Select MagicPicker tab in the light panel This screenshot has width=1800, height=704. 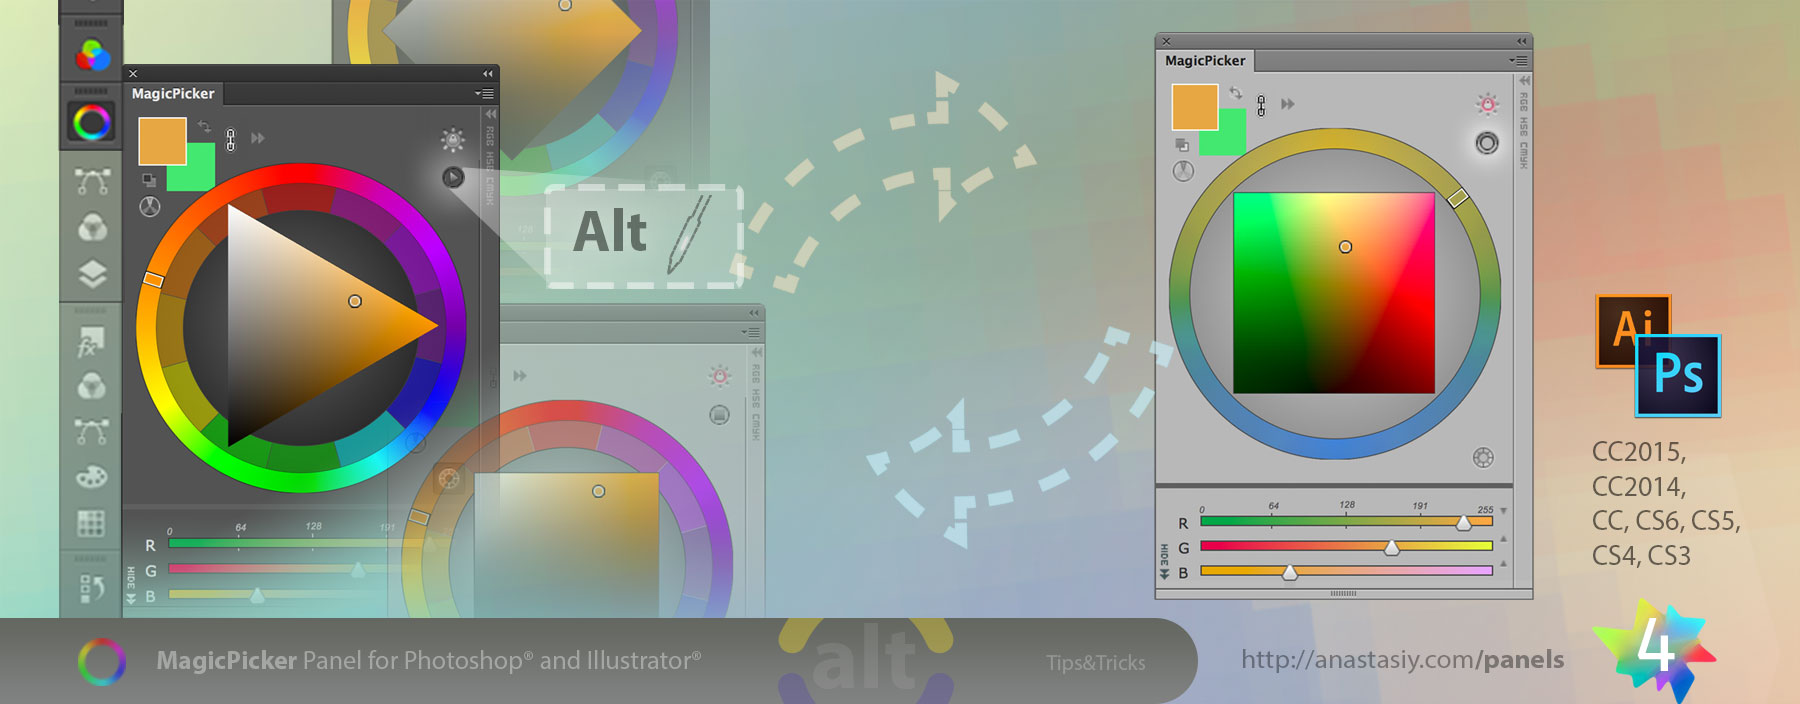tap(1205, 61)
